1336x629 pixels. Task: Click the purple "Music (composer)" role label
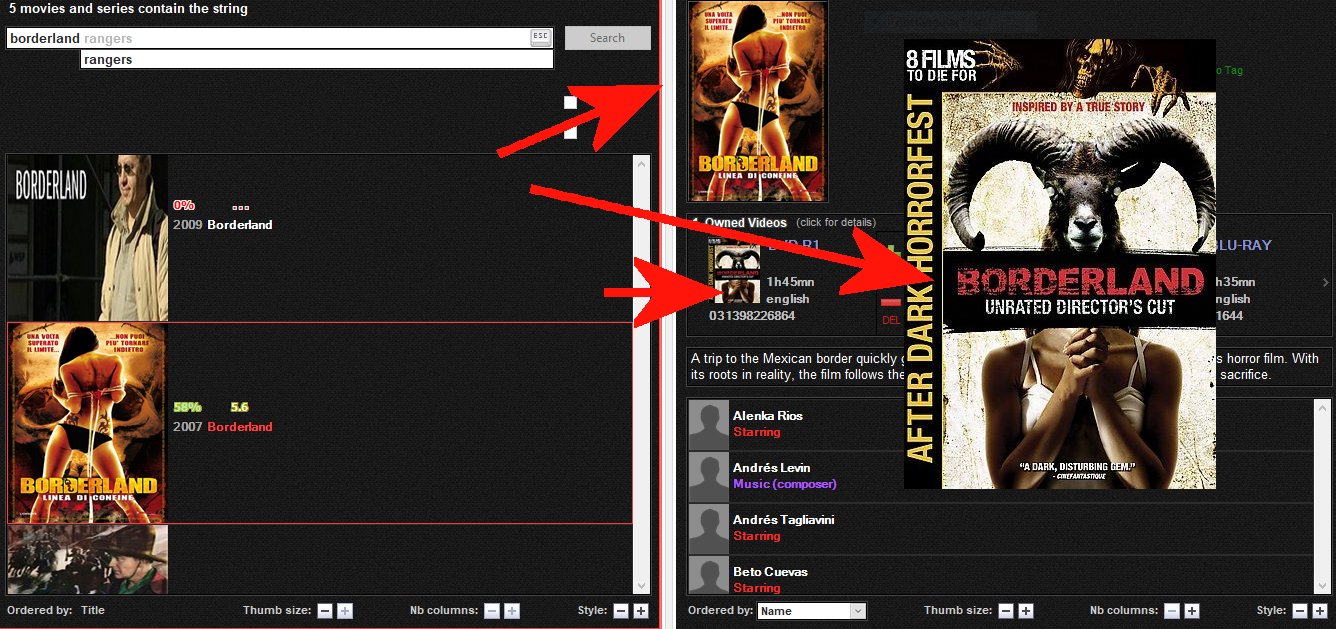[x=785, y=484]
